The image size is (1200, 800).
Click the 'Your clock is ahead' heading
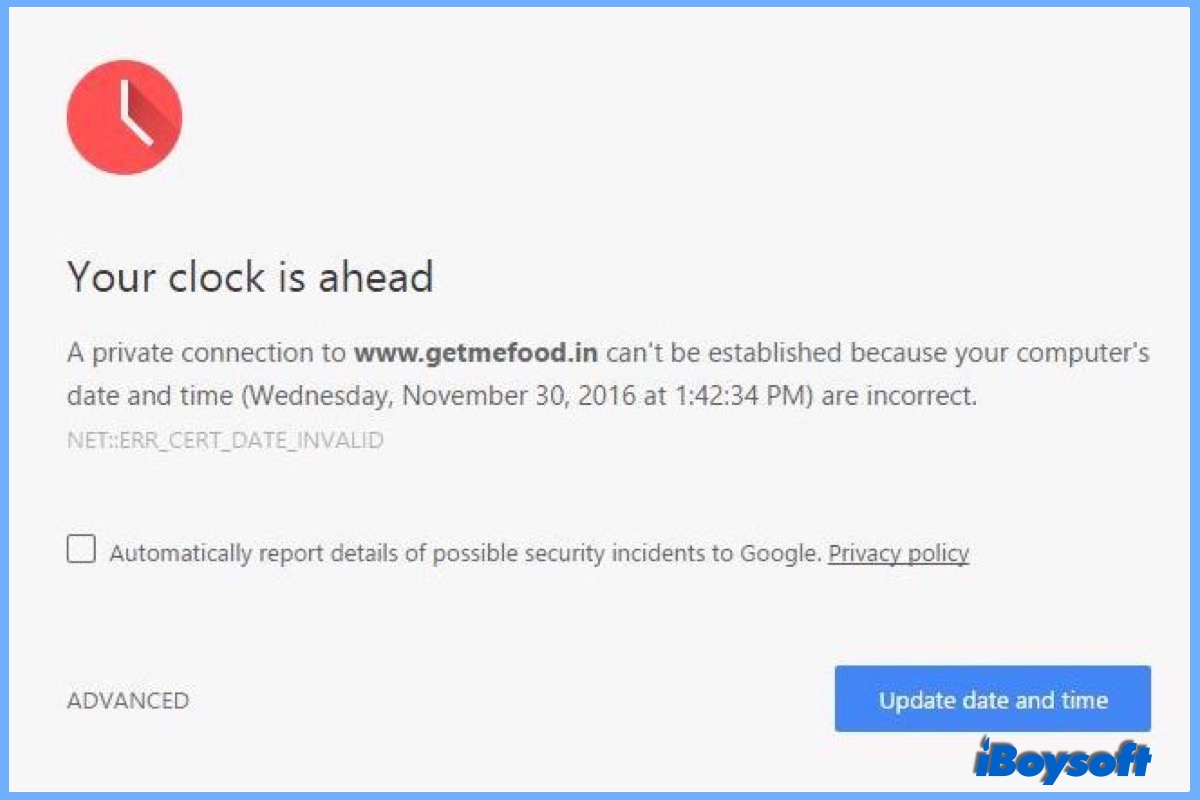[x=250, y=277]
